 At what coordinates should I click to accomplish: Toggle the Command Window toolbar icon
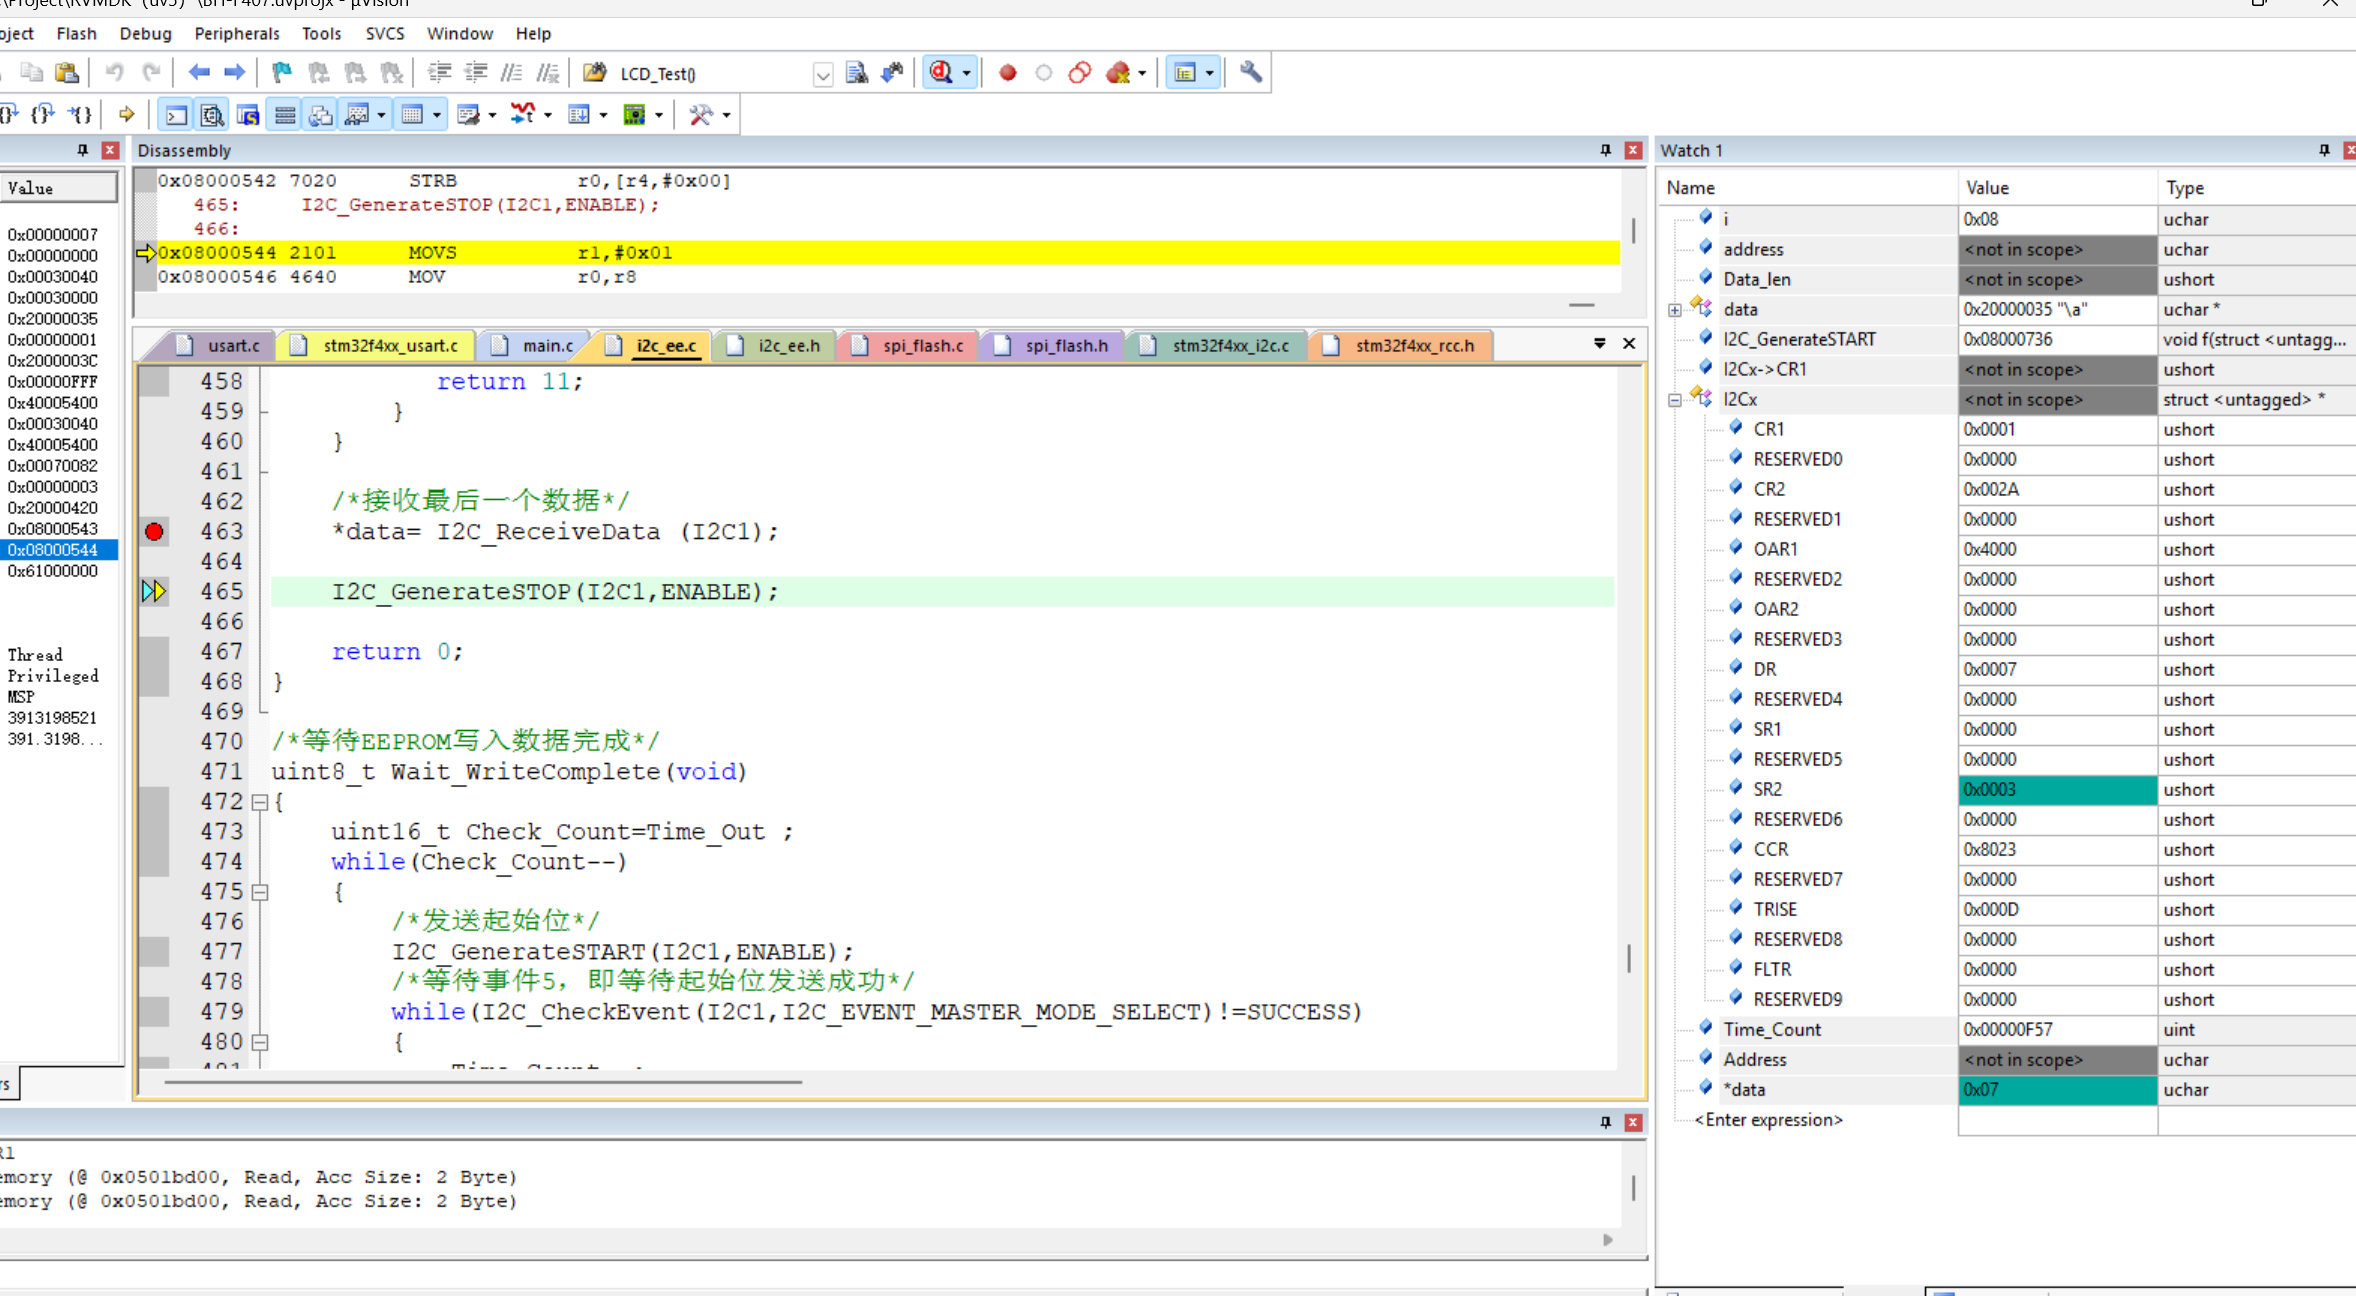[177, 115]
